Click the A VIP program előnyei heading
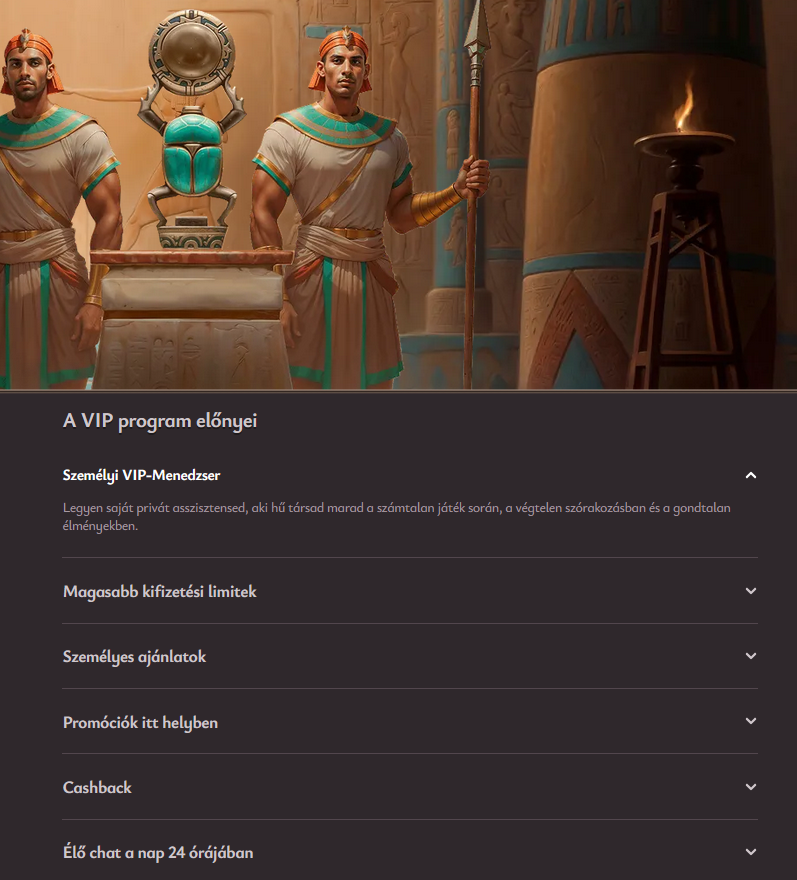 (x=160, y=421)
